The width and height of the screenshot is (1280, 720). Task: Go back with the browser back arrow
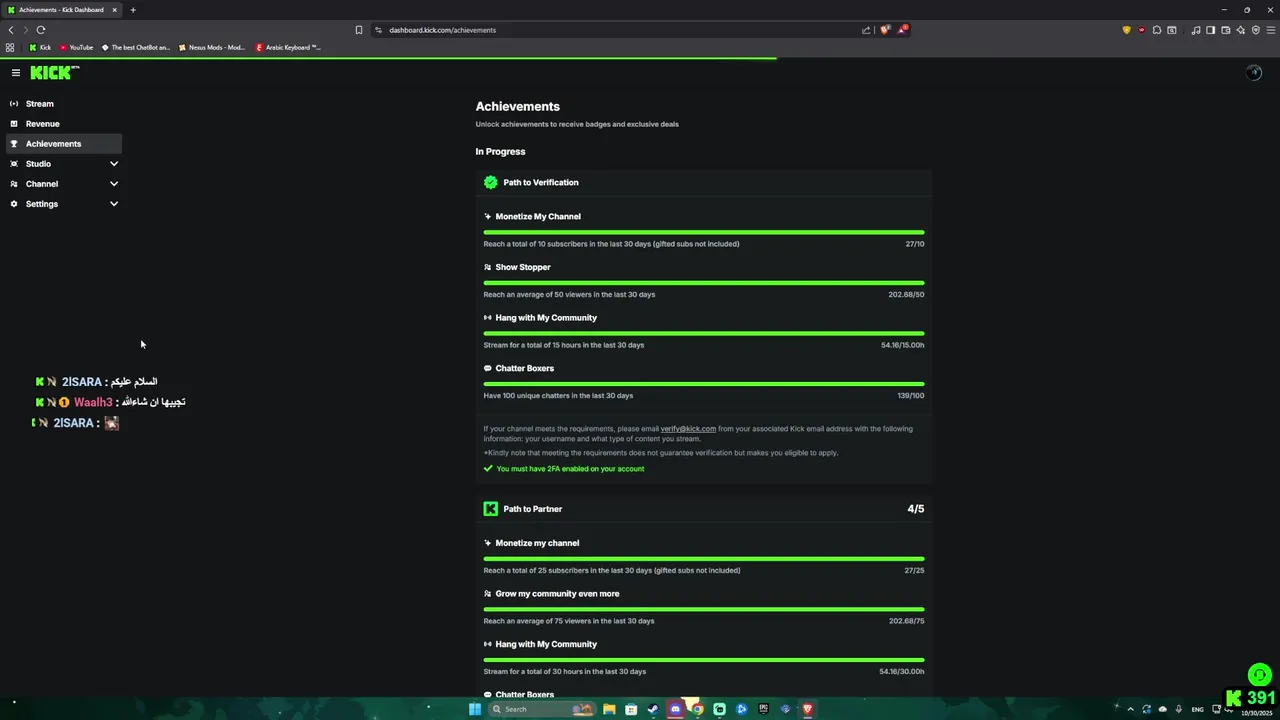tap(11, 30)
